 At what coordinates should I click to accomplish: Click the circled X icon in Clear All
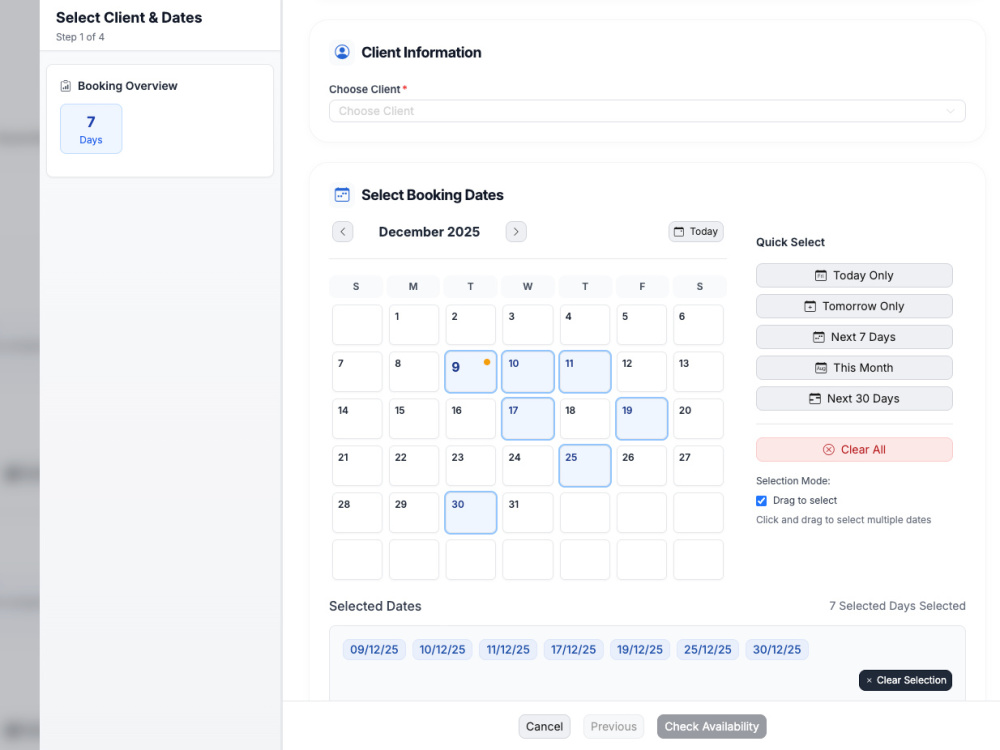tap(828, 450)
